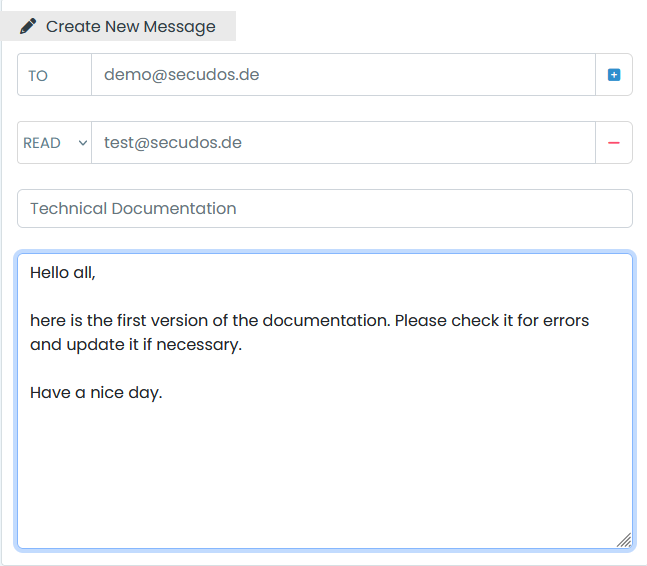Viewport: 647px width, 566px height.
Task: Click the 'and update it if necessary.' line
Action: coord(136,345)
